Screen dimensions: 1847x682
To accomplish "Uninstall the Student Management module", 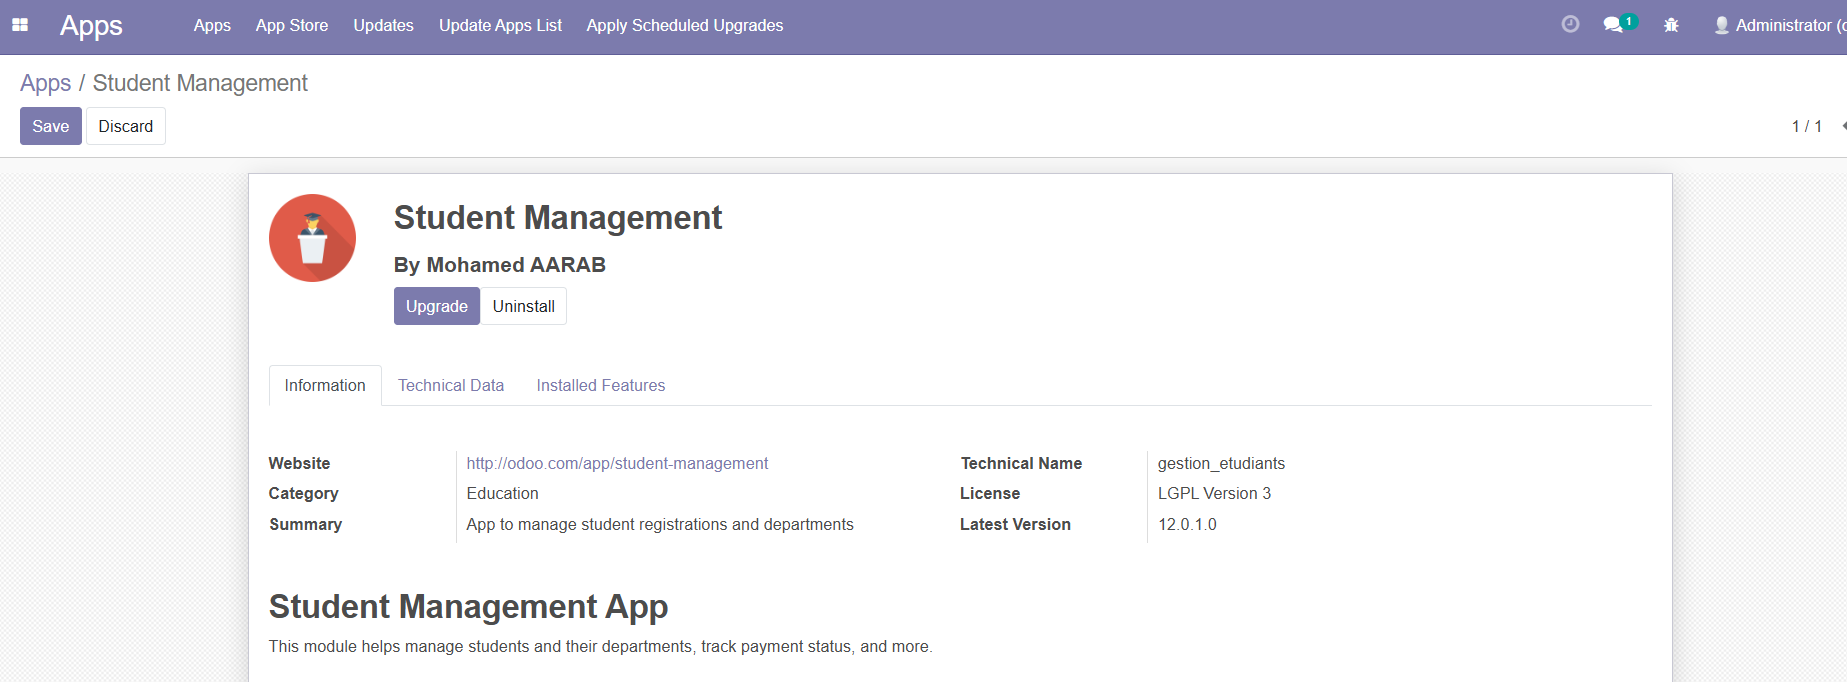I will [524, 306].
